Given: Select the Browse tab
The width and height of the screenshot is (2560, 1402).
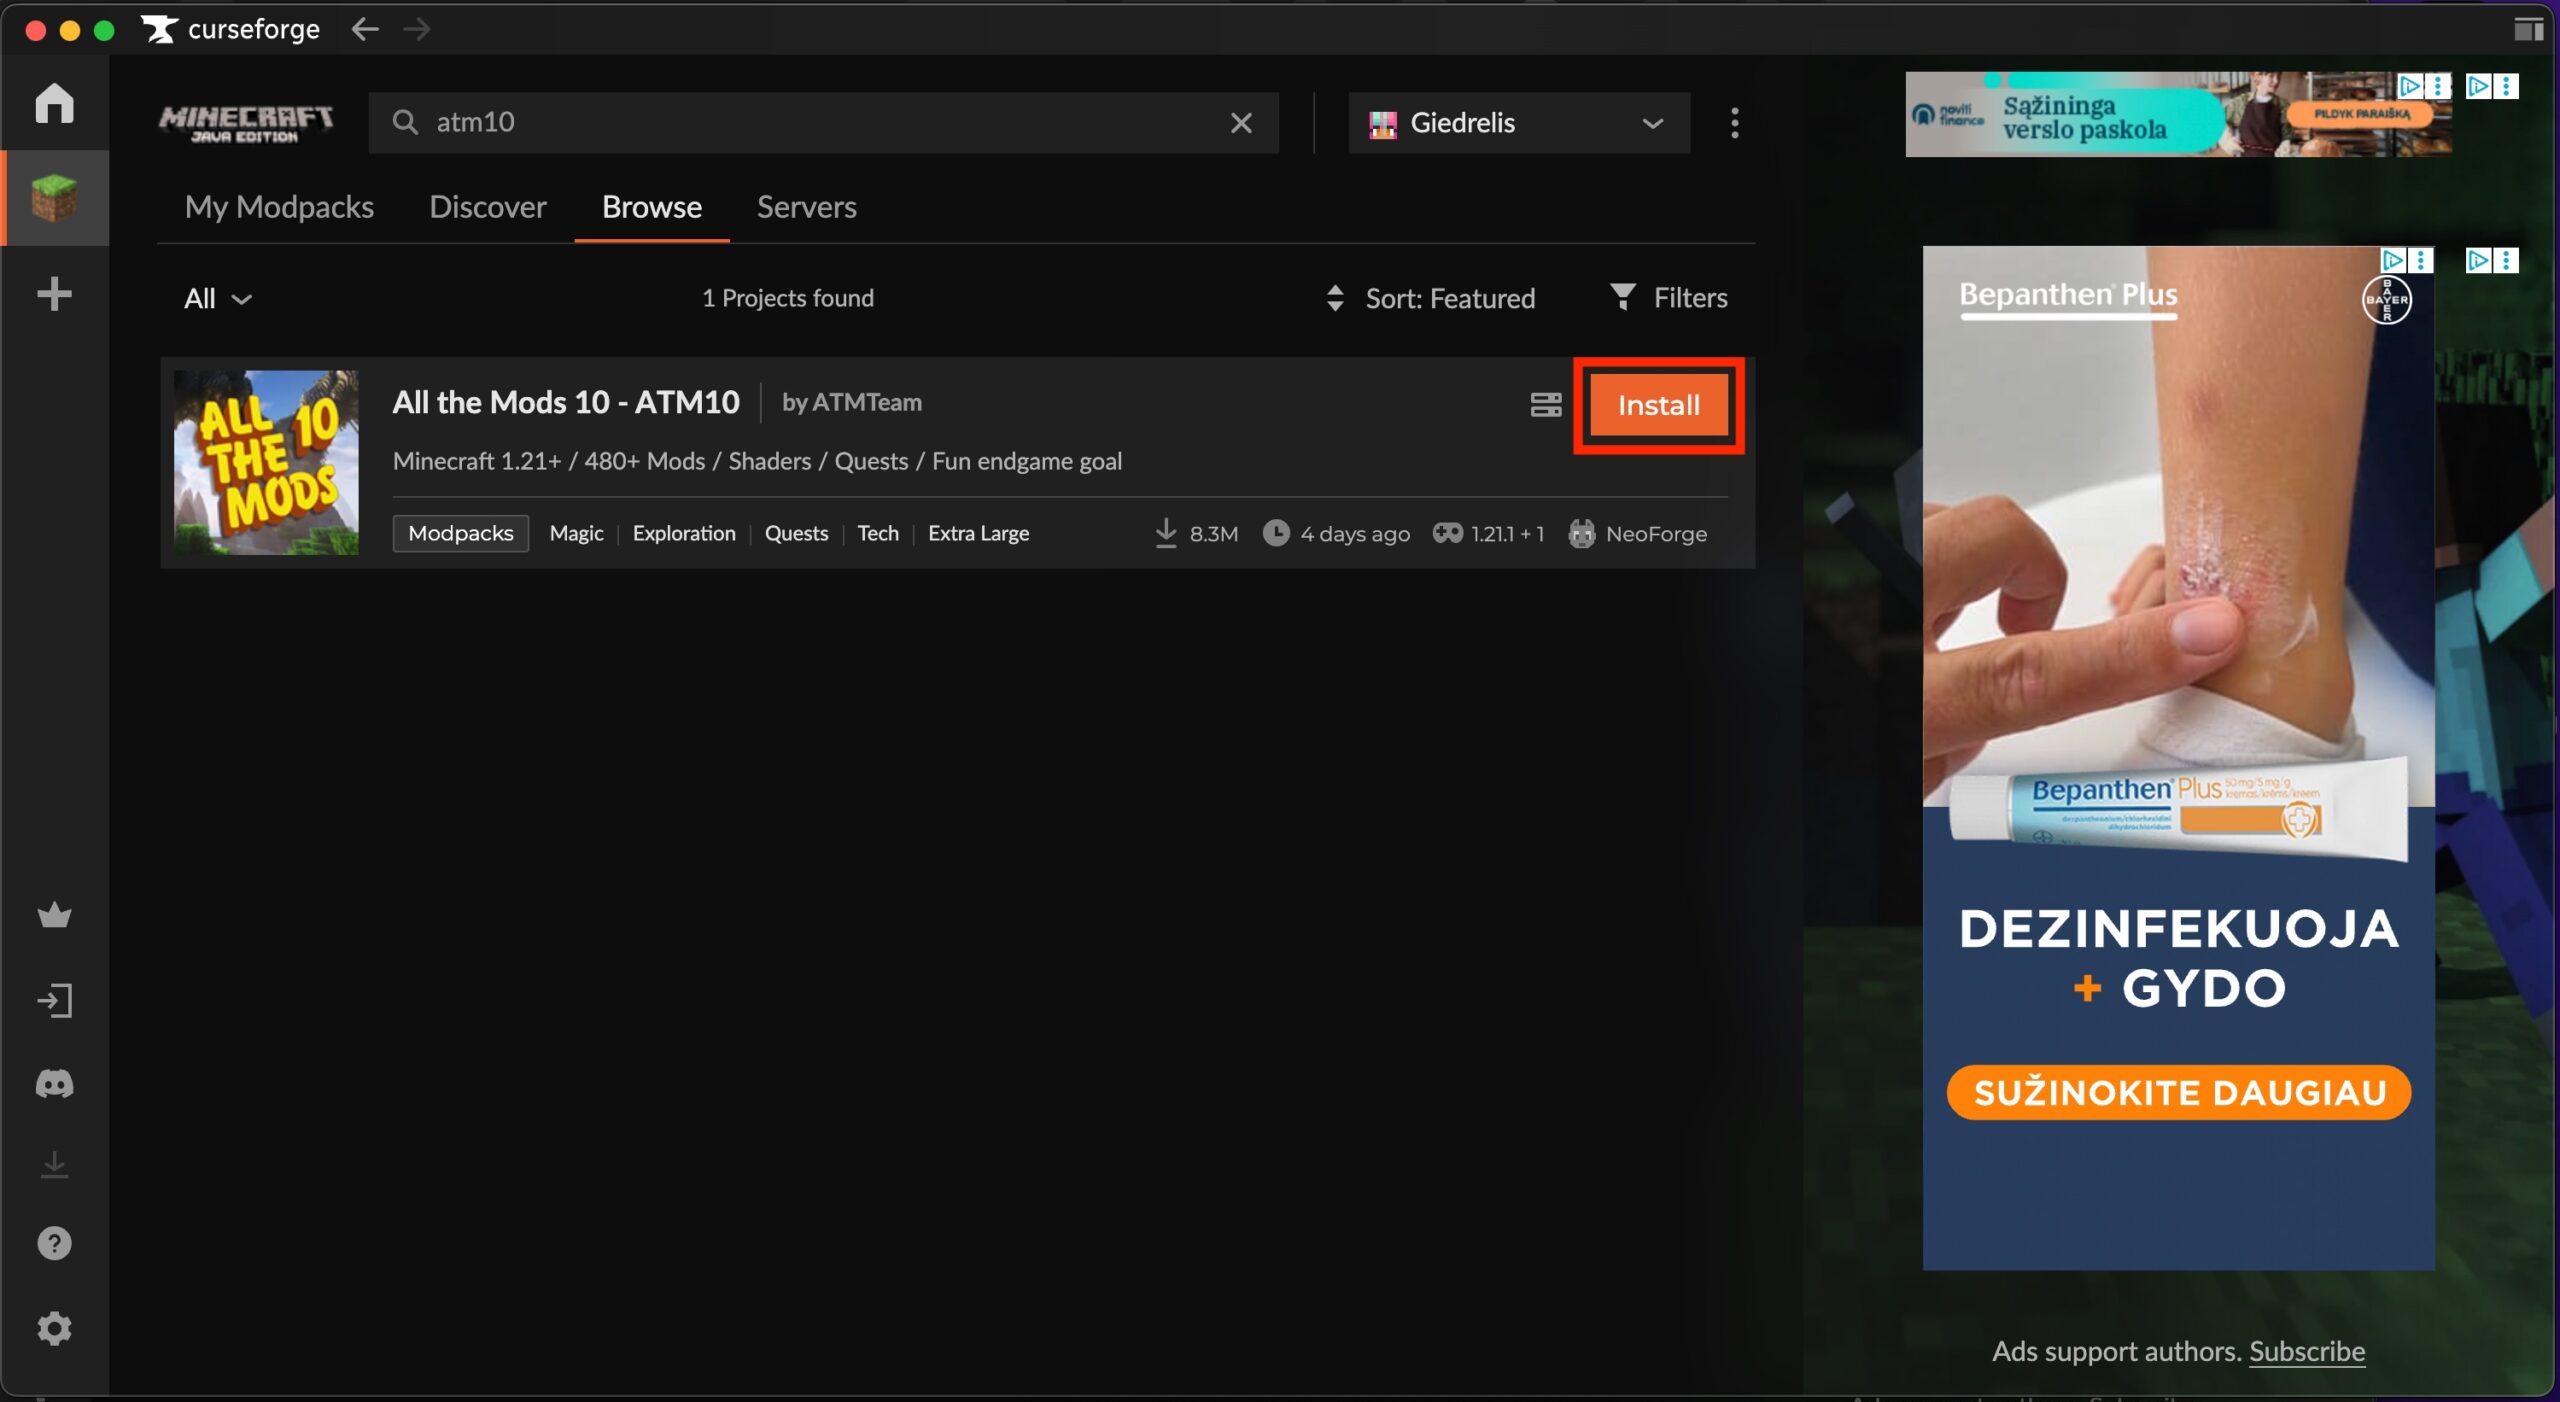Looking at the screenshot, I should coord(652,207).
